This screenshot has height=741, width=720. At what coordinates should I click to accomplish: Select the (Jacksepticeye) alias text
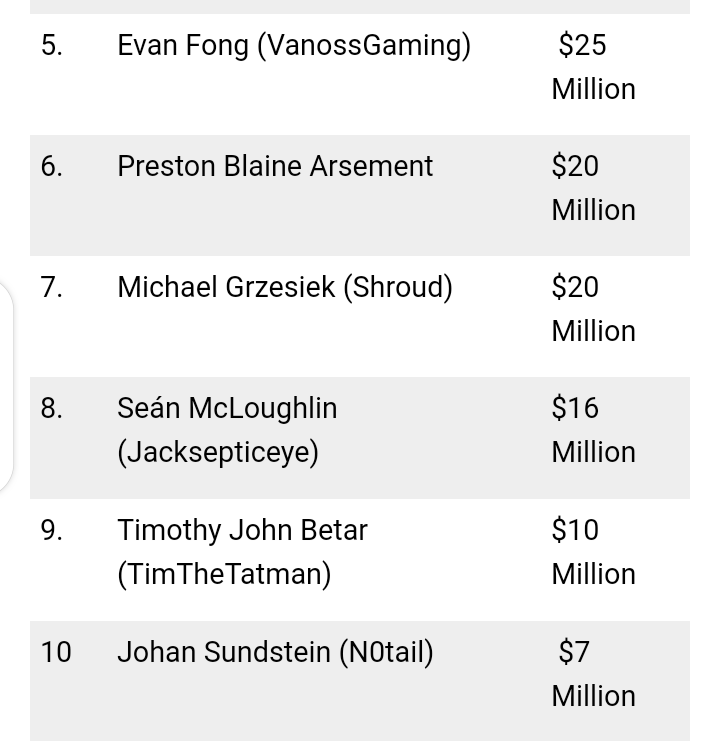tap(218, 453)
